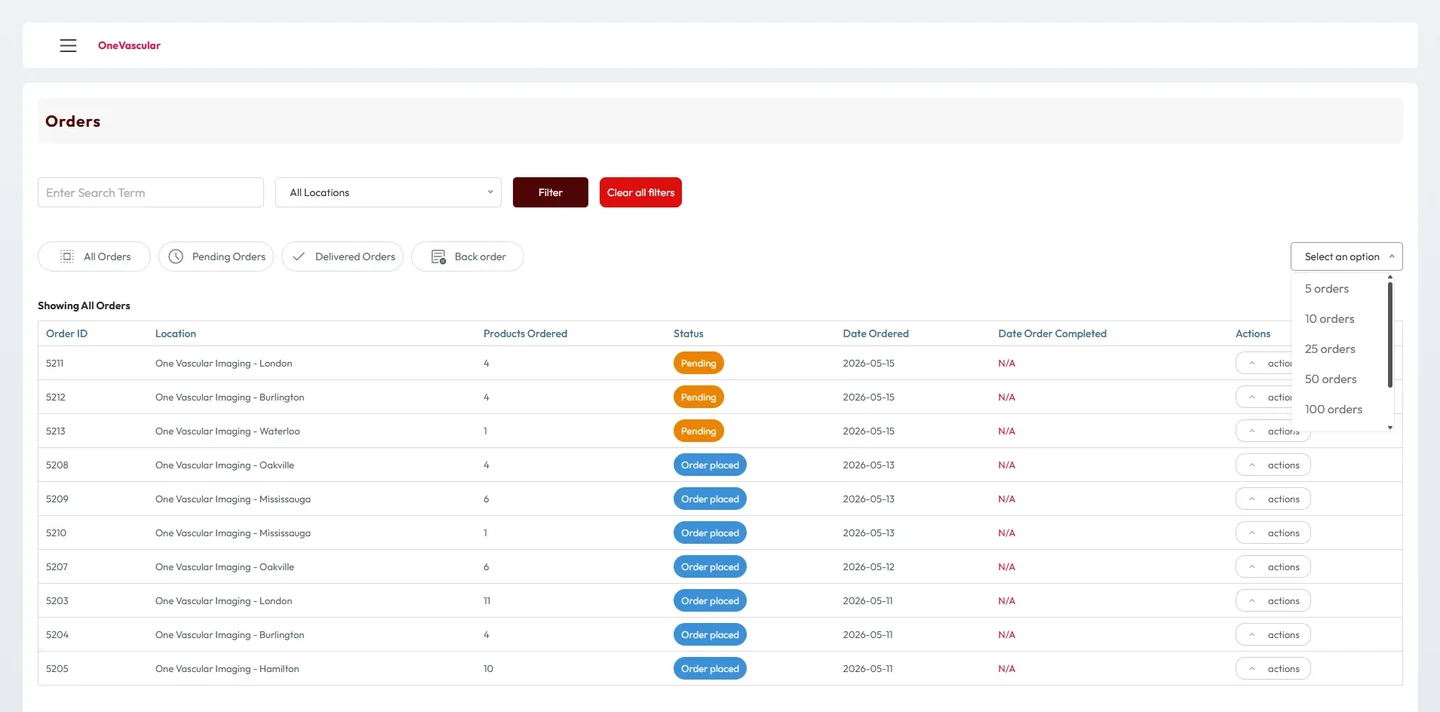The width and height of the screenshot is (1440, 712).
Task: Select the All Orders tab
Action: coord(94,257)
